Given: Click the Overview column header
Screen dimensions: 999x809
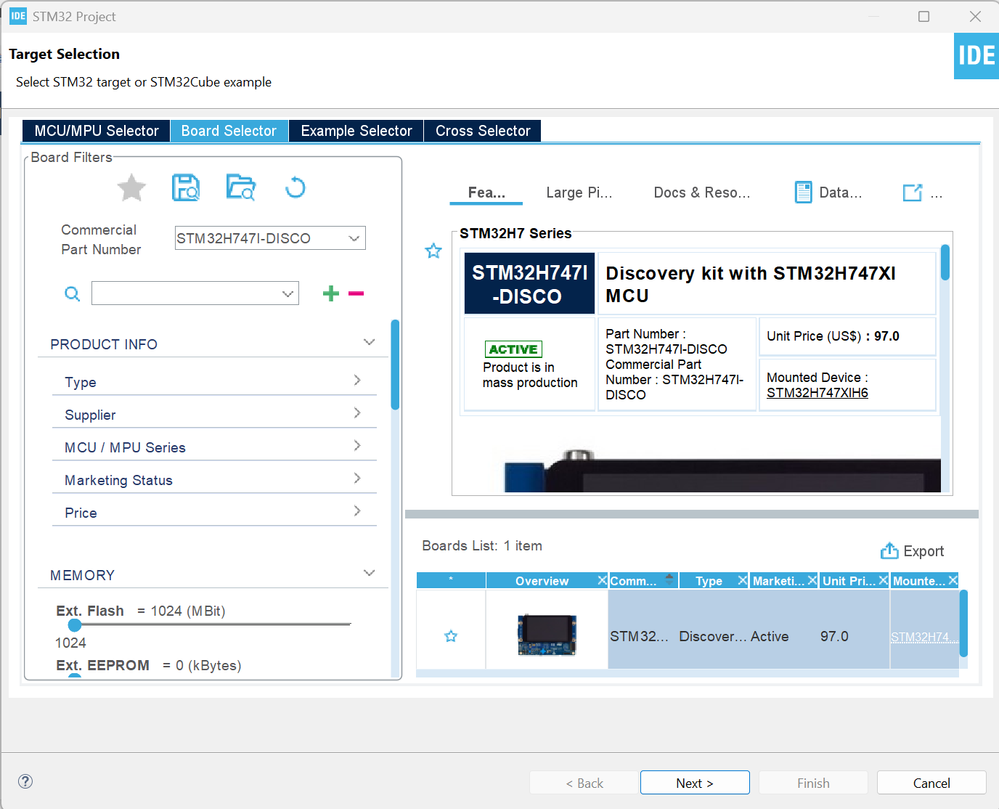Looking at the screenshot, I should coord(542,580).
